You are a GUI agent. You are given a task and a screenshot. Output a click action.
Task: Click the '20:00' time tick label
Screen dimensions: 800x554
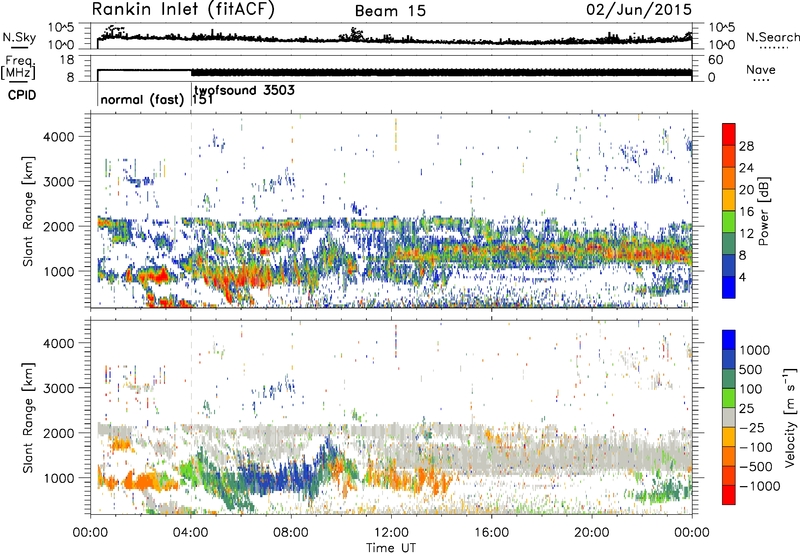coord(591,533)
